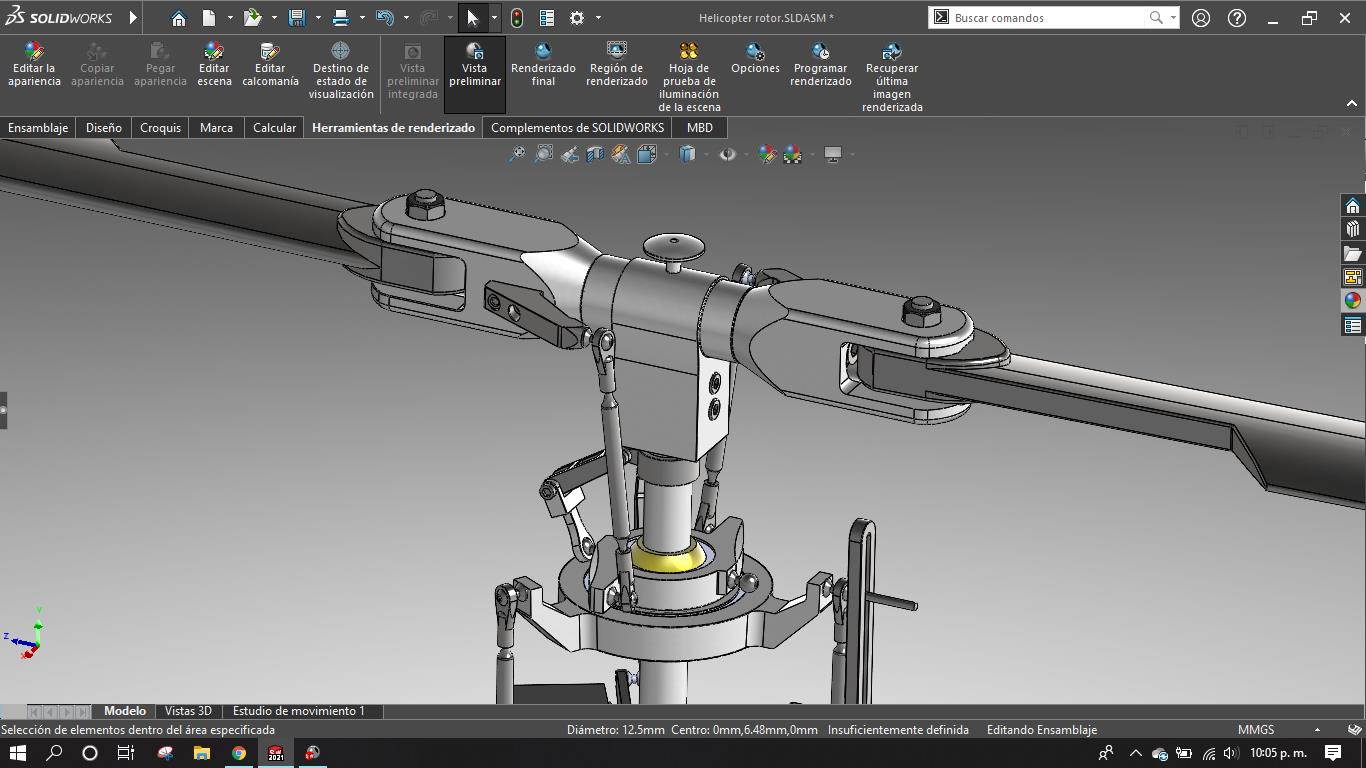Switch to the Ensamblaje tab
The image size is (1366, 768).
[38, 128]
